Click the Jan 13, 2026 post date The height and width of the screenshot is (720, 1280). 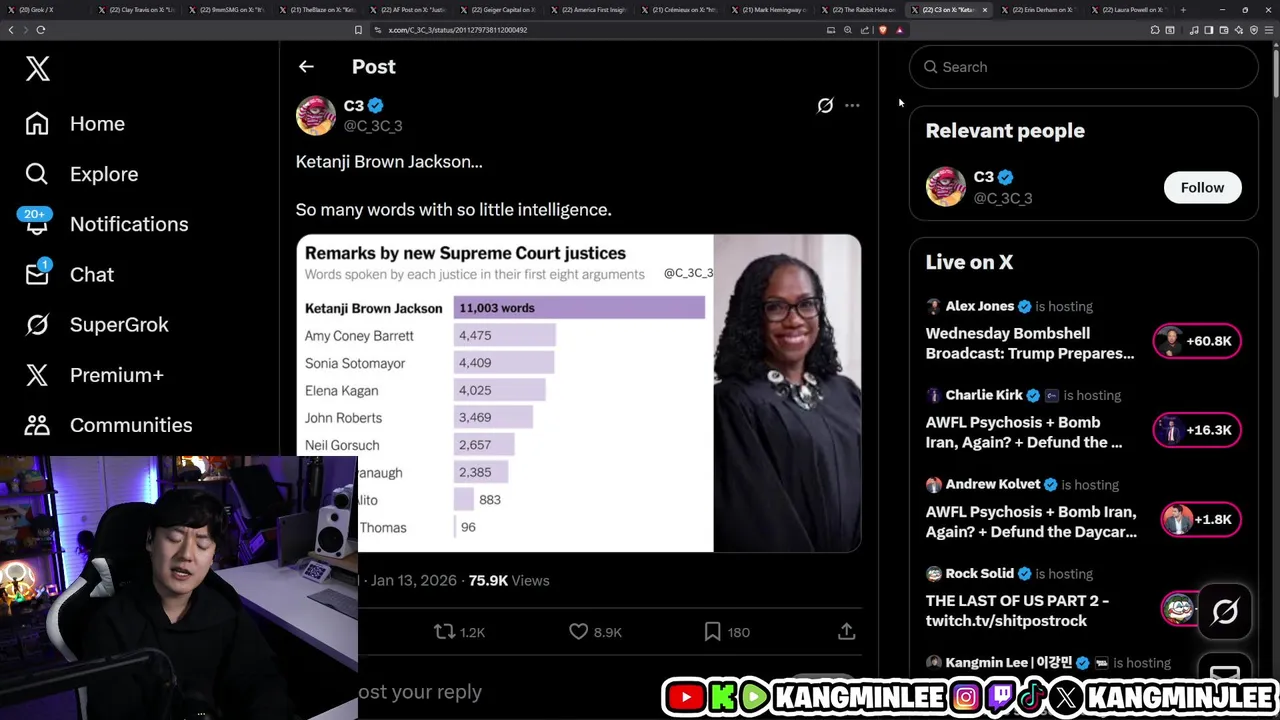click(x=414, y=580)
